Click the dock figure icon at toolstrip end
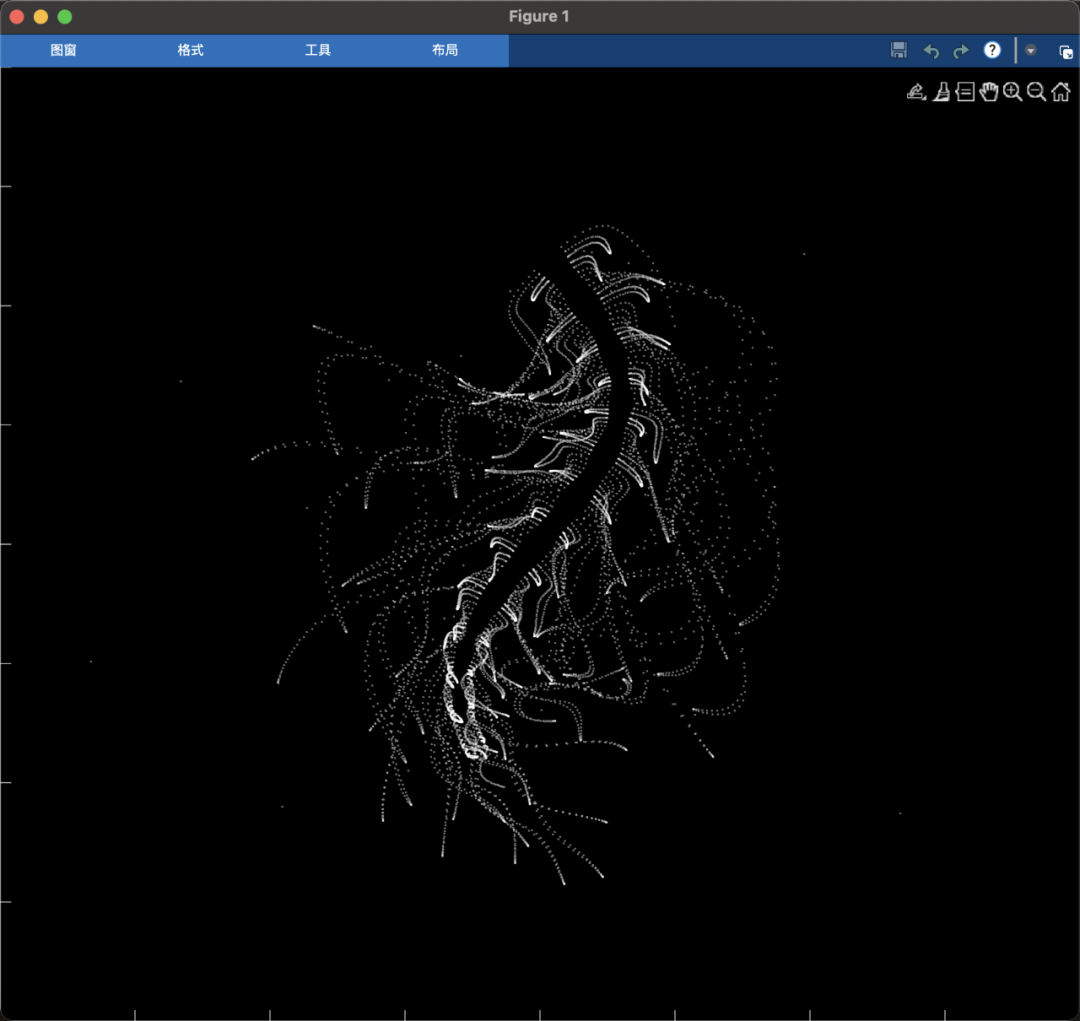 [x=1066, y=52]
